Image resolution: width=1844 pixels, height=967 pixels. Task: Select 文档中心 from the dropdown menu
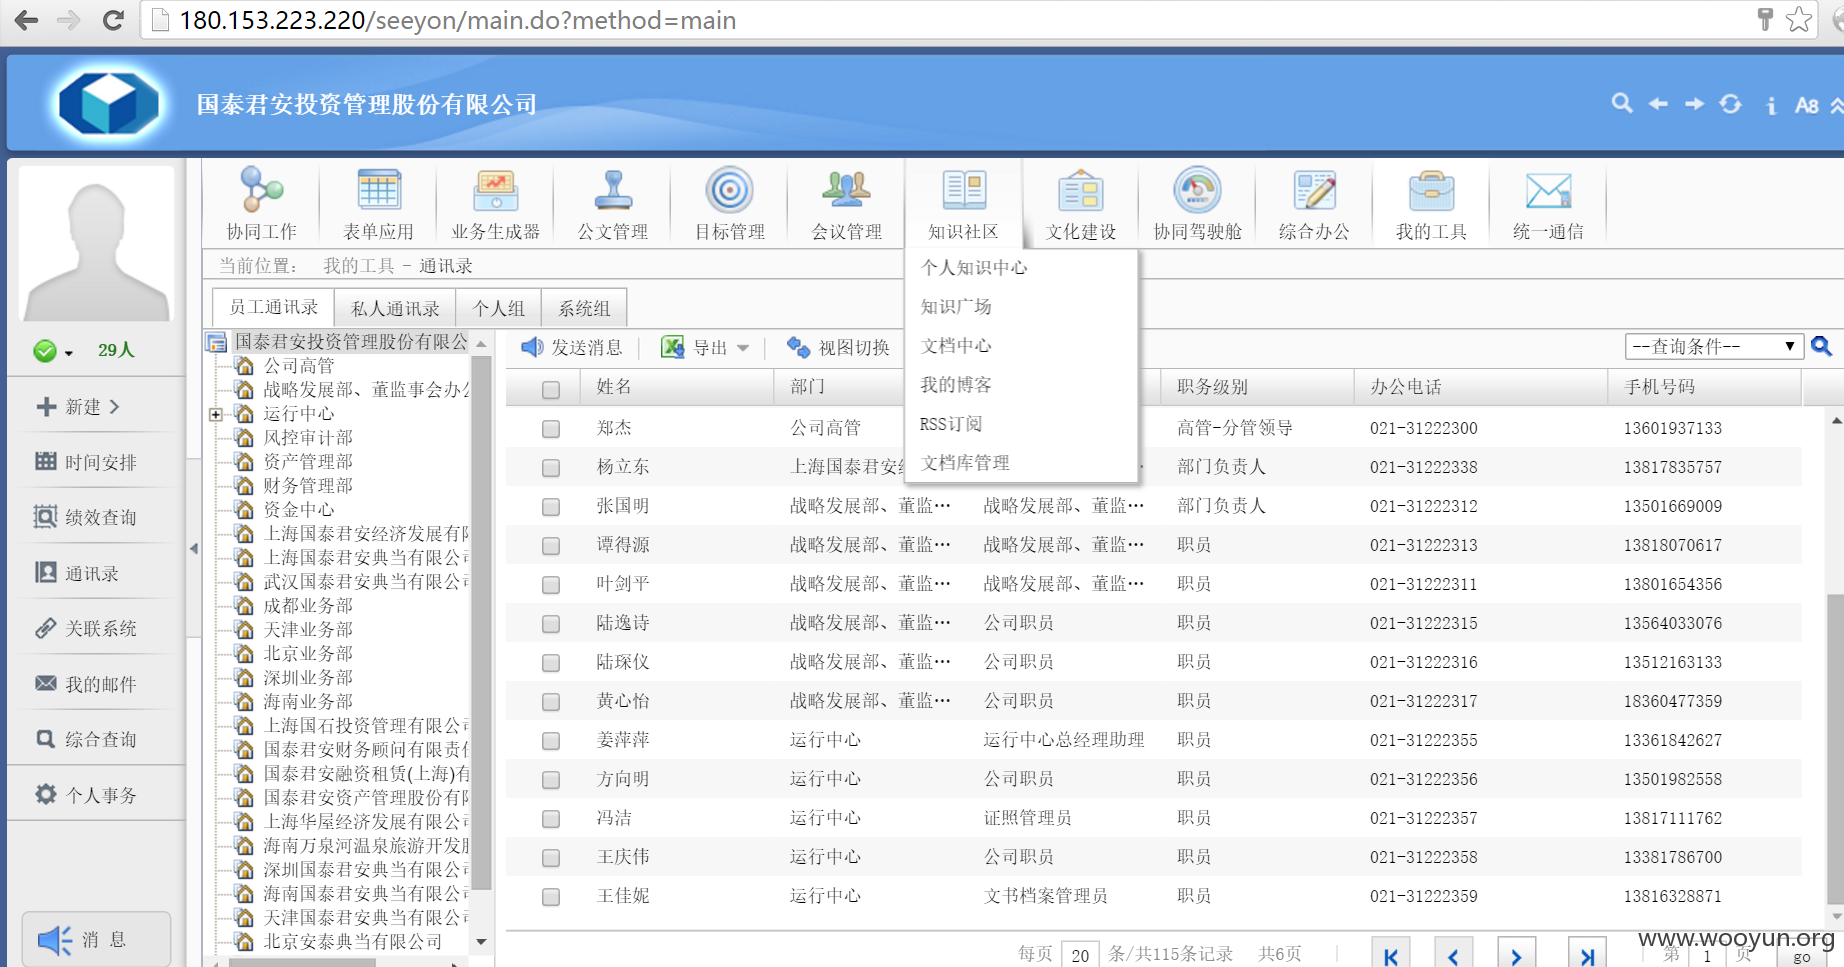point(956,345)
